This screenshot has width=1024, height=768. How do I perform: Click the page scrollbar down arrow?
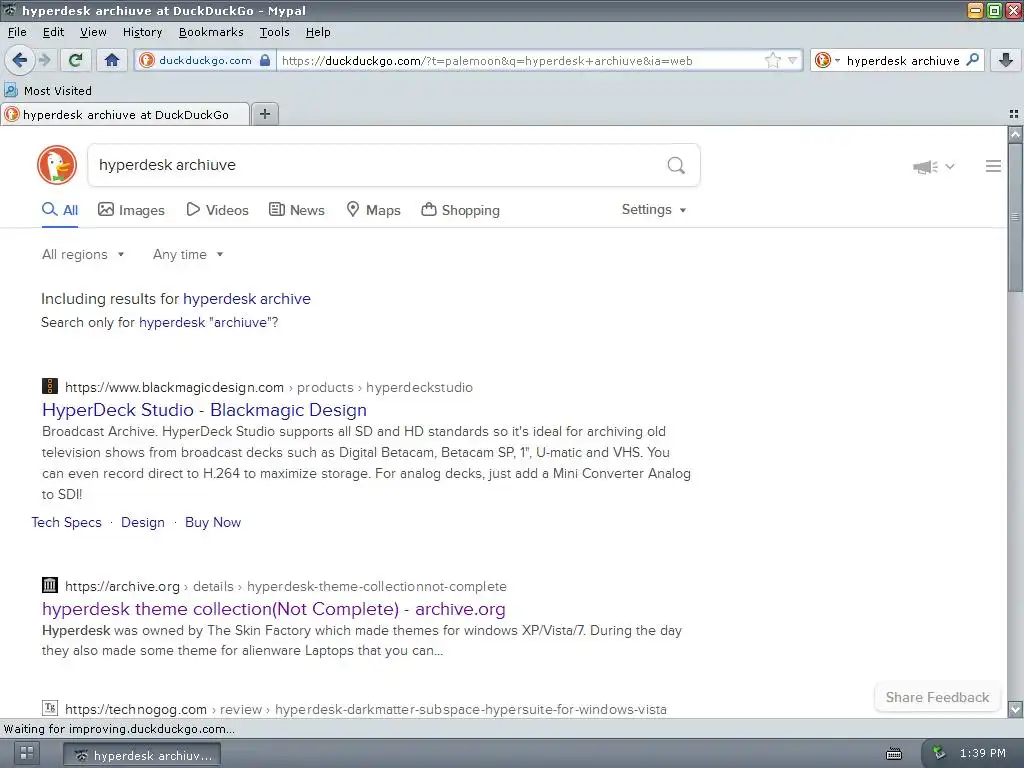(1015, 709)
